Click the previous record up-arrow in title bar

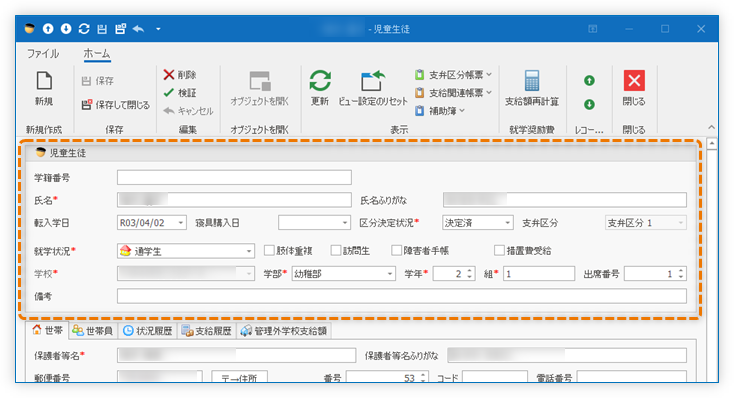(x=48, y=29)
